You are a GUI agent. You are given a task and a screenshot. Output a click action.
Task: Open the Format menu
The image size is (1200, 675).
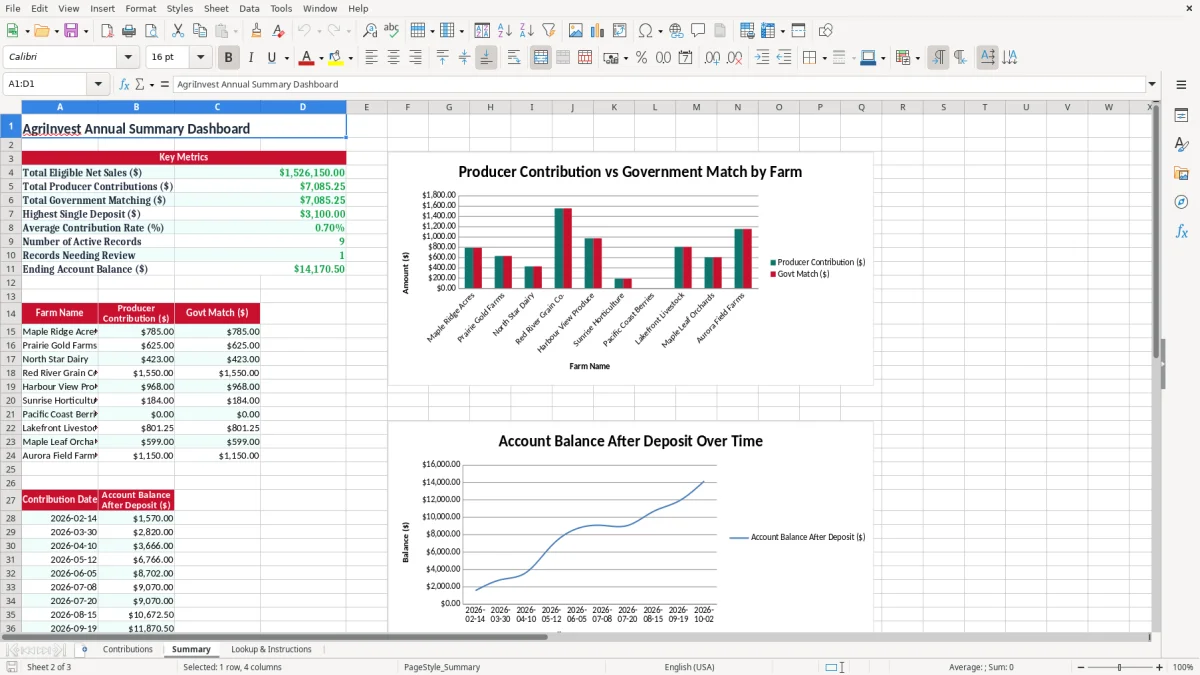point(140,8)
